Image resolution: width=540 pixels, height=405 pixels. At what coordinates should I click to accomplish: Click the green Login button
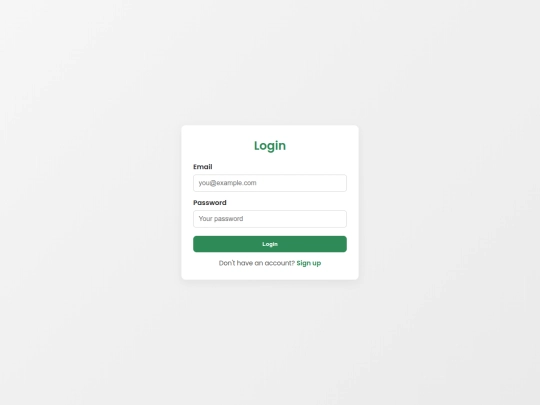click(x=270, y=244)
